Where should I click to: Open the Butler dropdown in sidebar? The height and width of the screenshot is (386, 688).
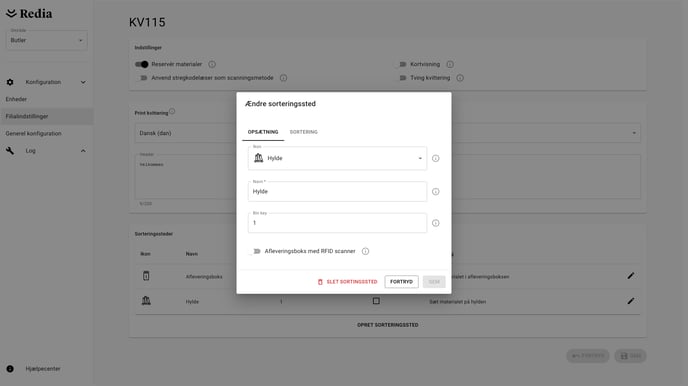pos(47,40)
